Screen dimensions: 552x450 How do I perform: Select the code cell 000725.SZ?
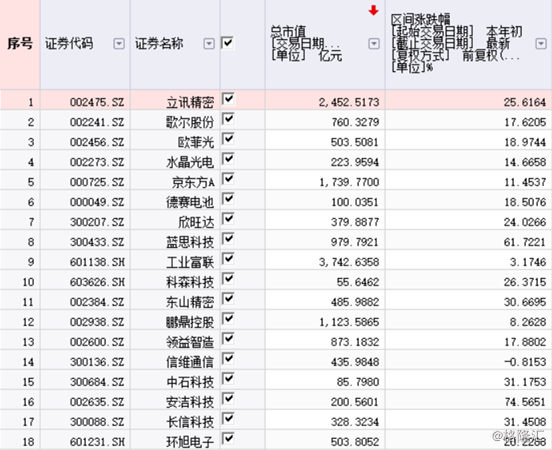[97, 182]
